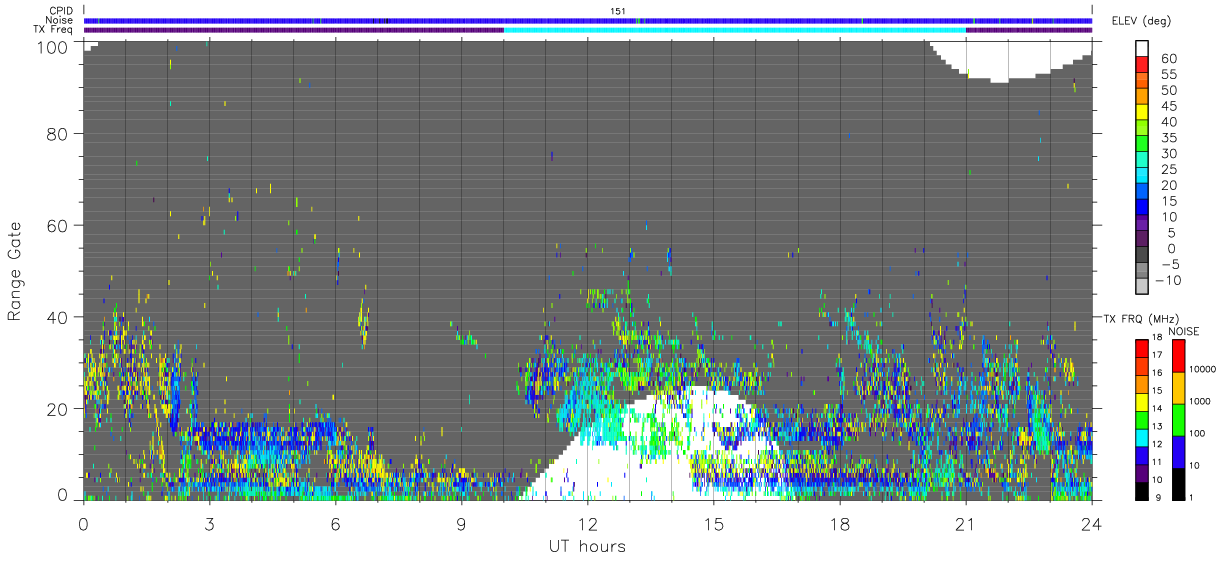Pick the yellow swatch on ELEV color bar

(x=1143, y=113)
